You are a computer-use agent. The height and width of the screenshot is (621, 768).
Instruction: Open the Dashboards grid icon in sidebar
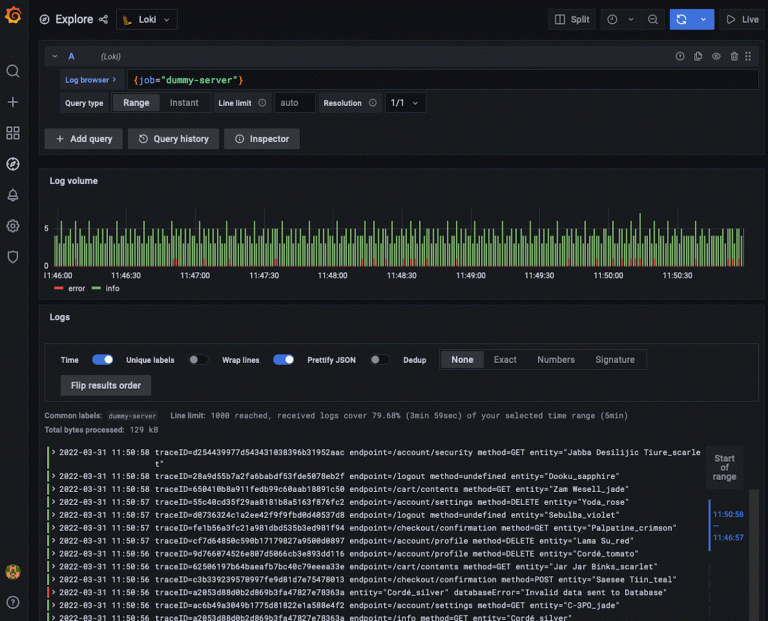pyautogui.click(x=13, y=133)
